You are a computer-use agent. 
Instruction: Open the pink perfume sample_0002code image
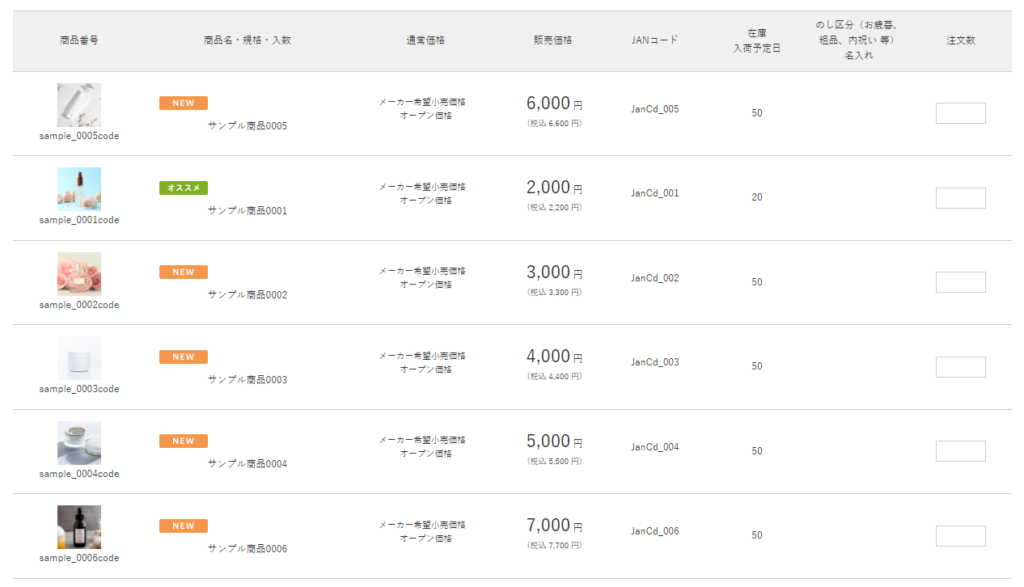79,273
